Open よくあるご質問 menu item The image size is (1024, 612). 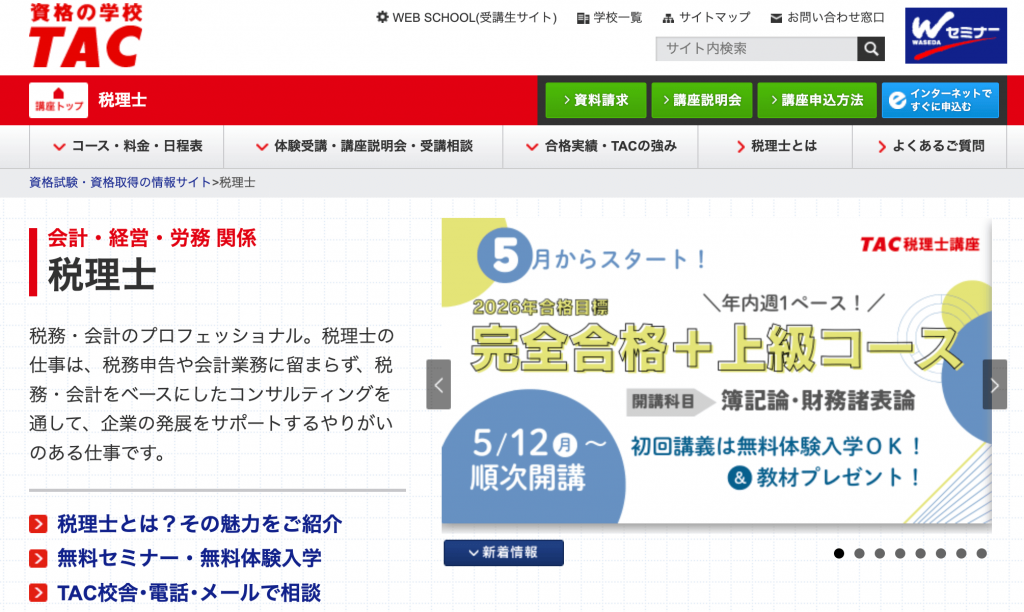tap(930, 146)
